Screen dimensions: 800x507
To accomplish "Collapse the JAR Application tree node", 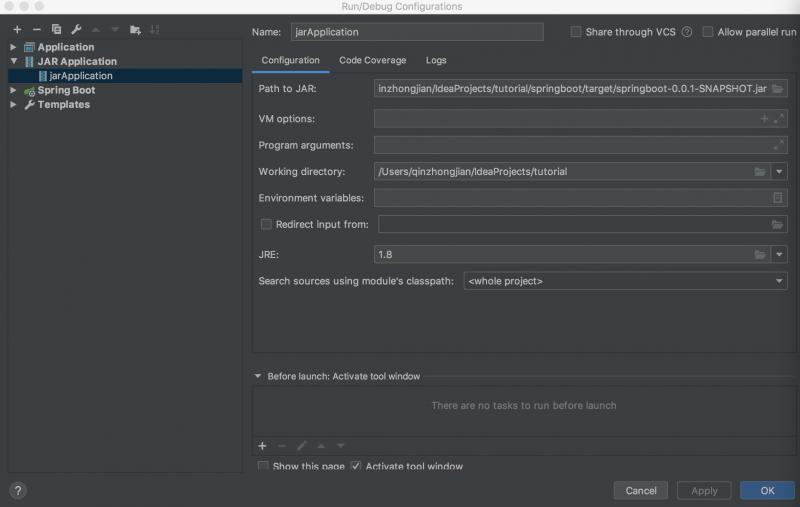I will (13, 62).
